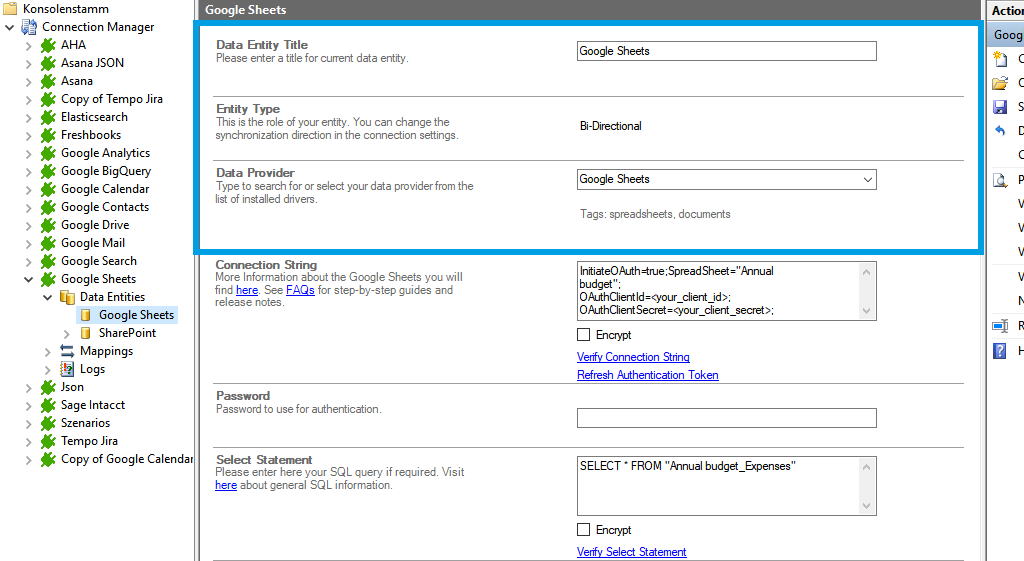Open the Data Provider dropdown

coord(866,180)
